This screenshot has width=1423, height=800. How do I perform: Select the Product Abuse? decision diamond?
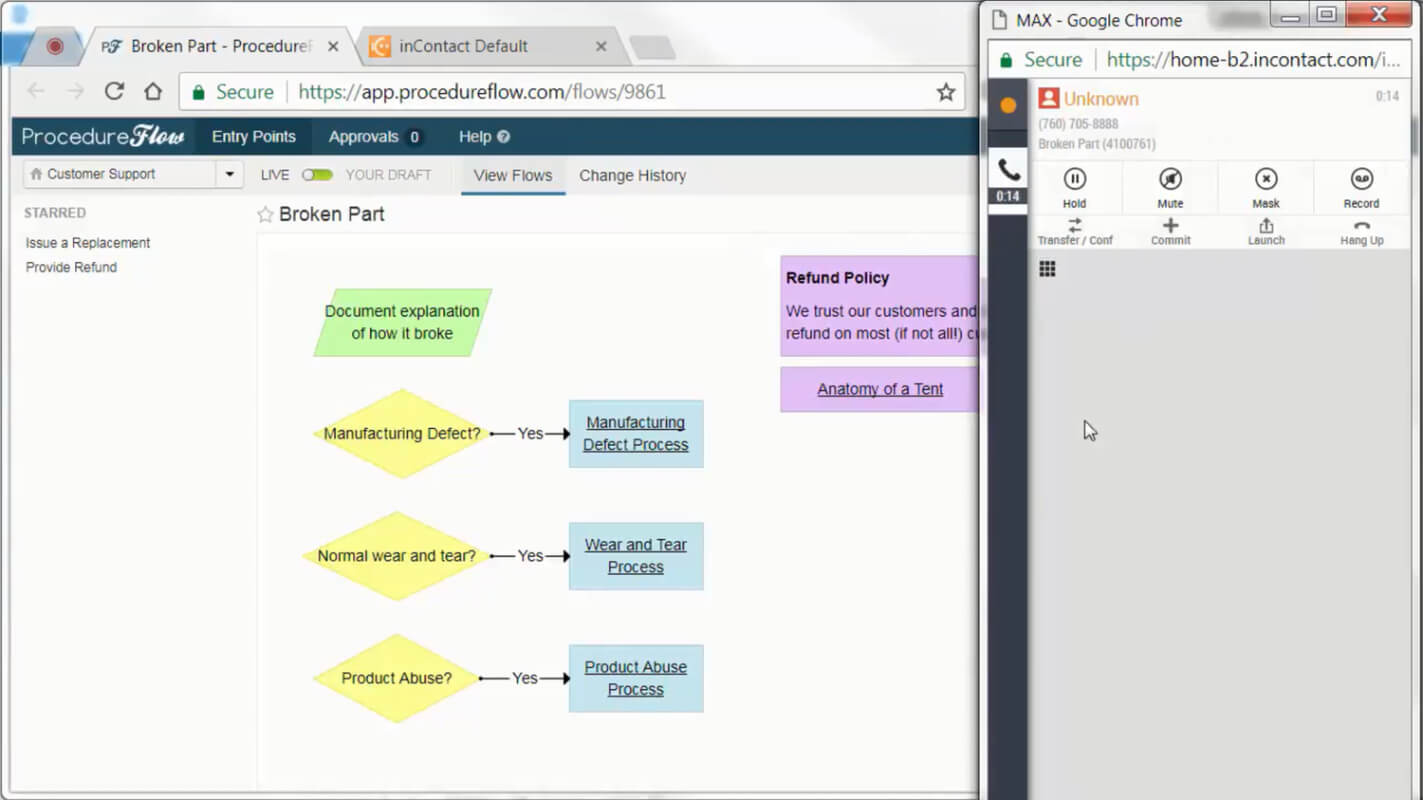tap(397, 678)
